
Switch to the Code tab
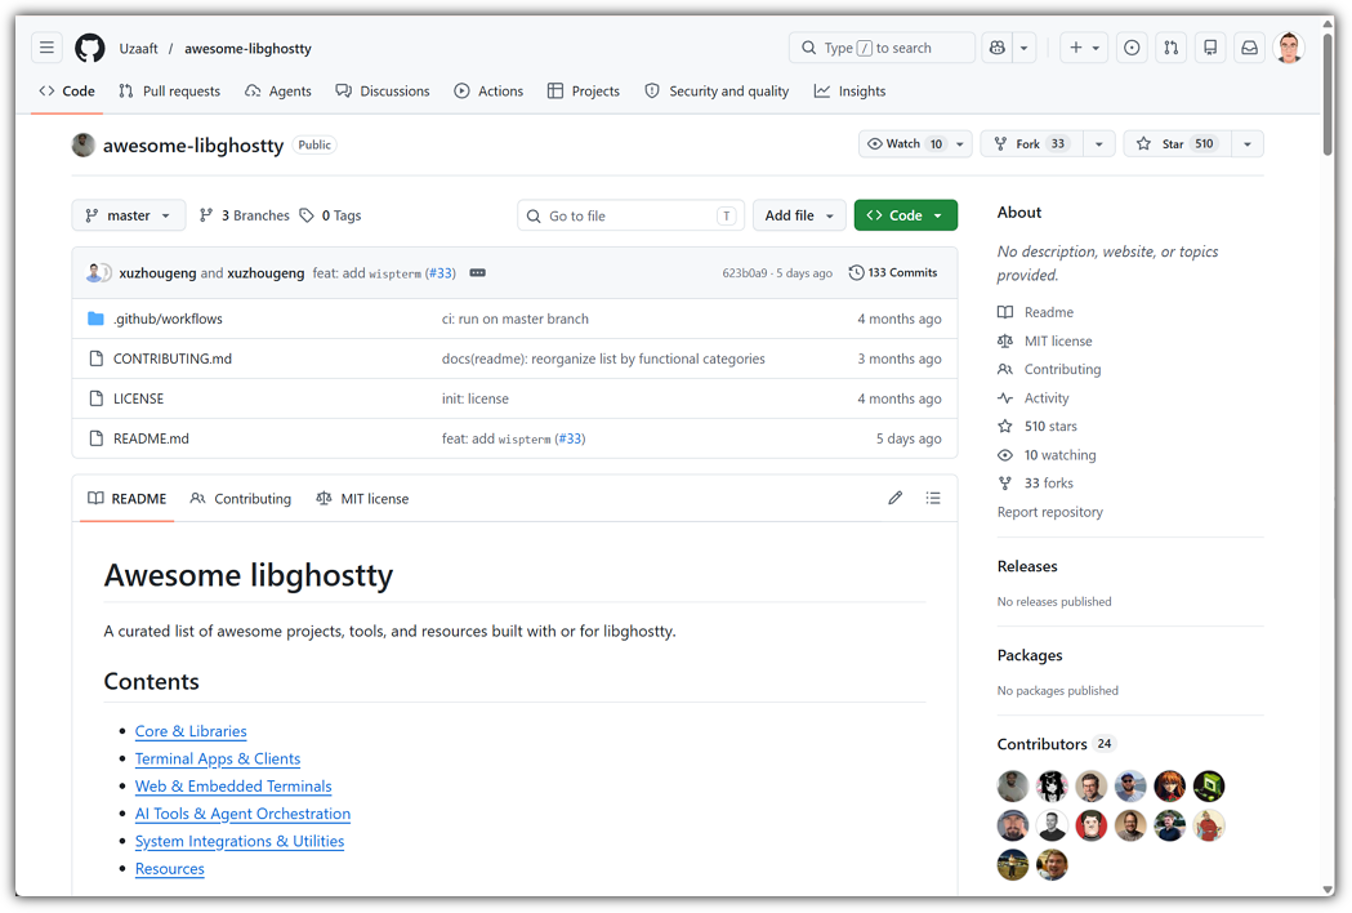(x=67, y=91)
